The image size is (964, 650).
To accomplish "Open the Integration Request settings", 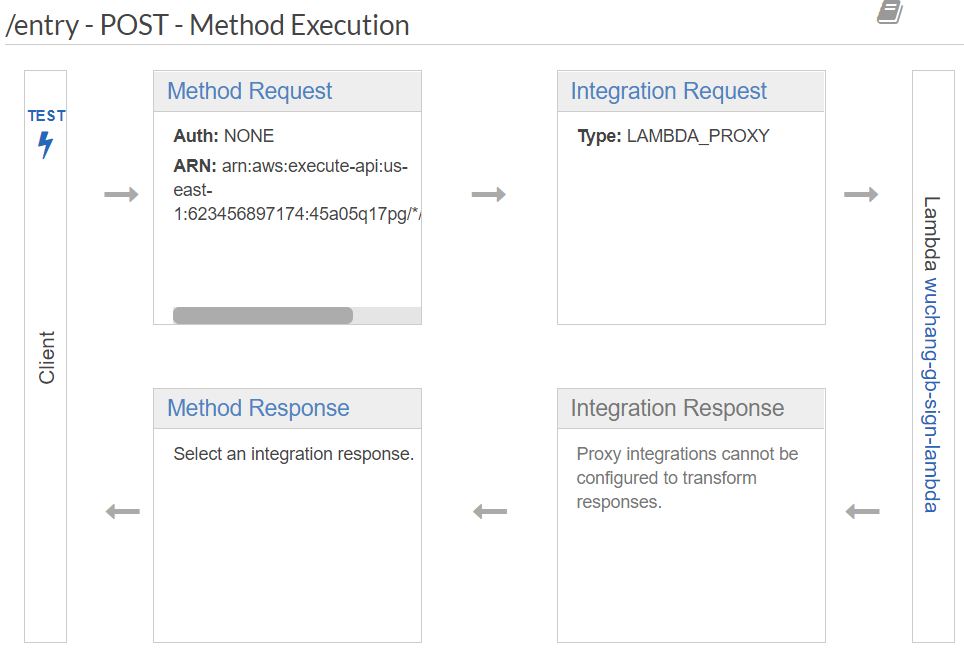I will [668, 91].
